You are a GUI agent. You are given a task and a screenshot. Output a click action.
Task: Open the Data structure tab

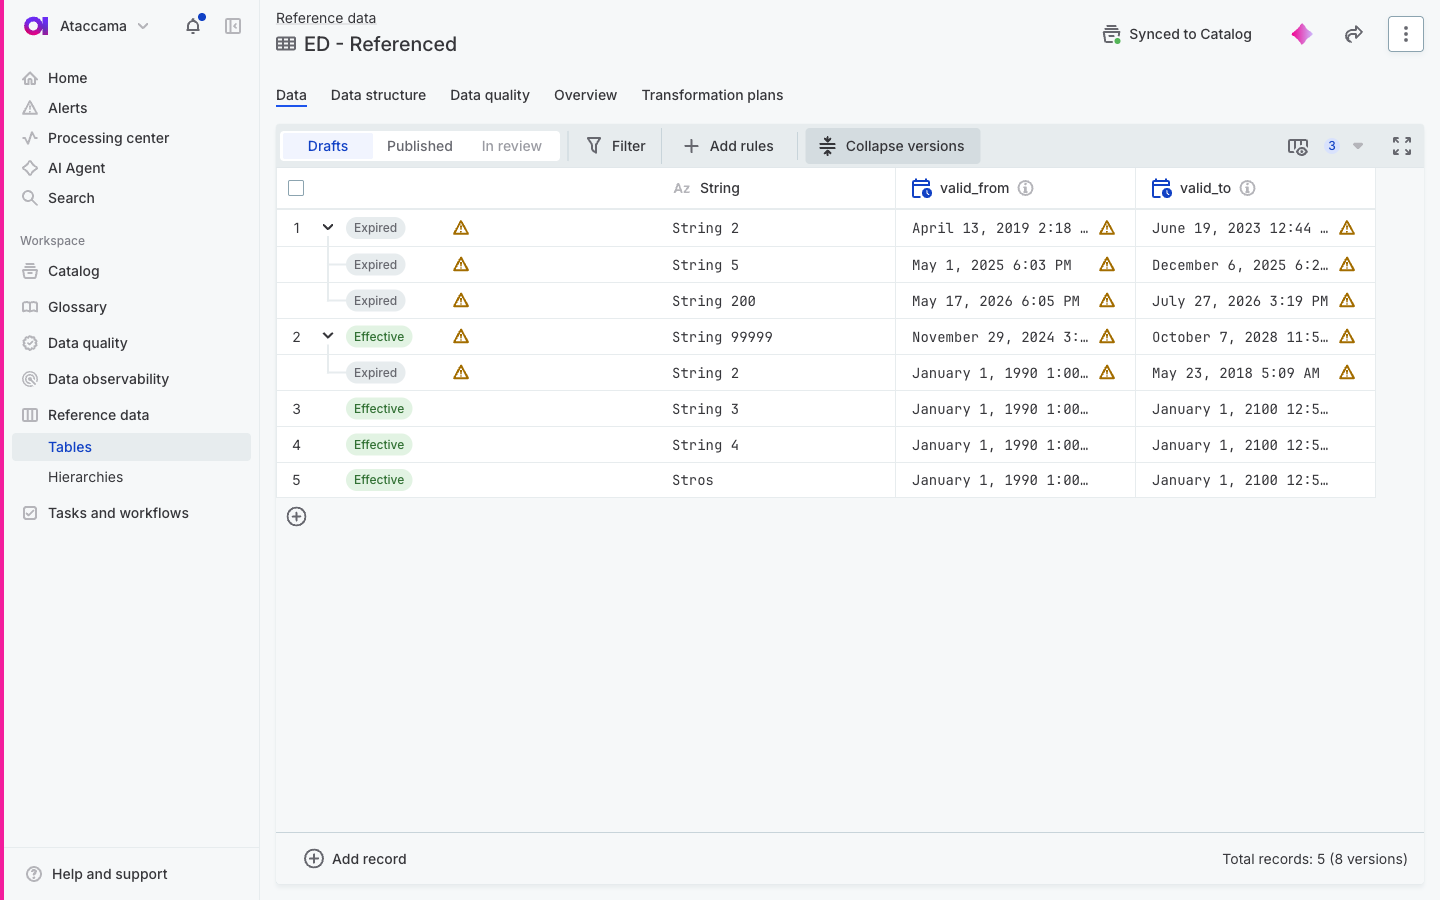click(x=378, y=95)
